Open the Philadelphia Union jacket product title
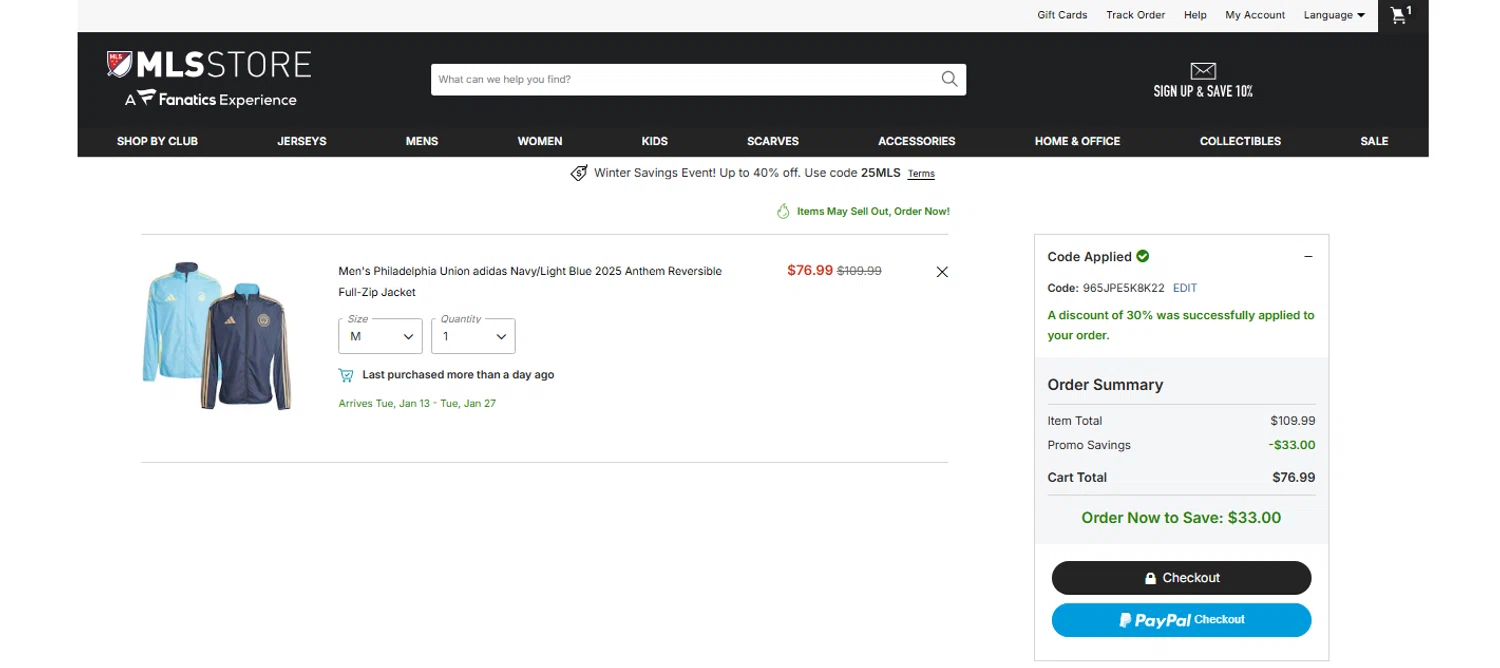 [530, 282]
